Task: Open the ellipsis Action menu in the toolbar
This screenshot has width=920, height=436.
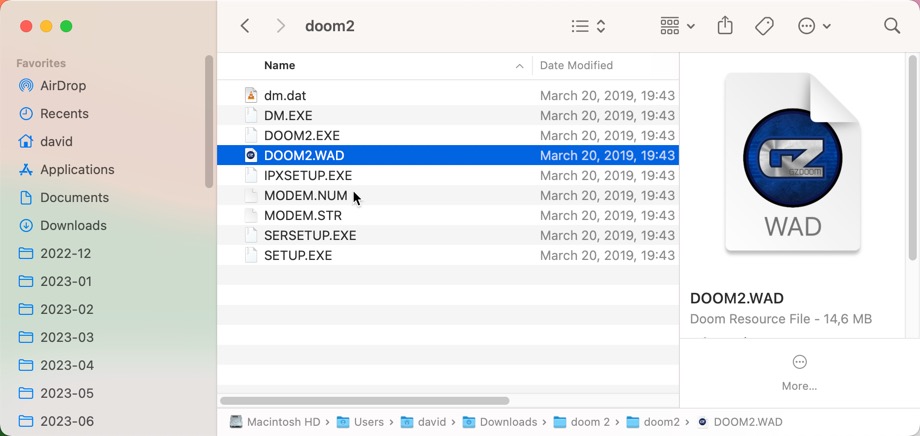Action: (x=814, y=26)
